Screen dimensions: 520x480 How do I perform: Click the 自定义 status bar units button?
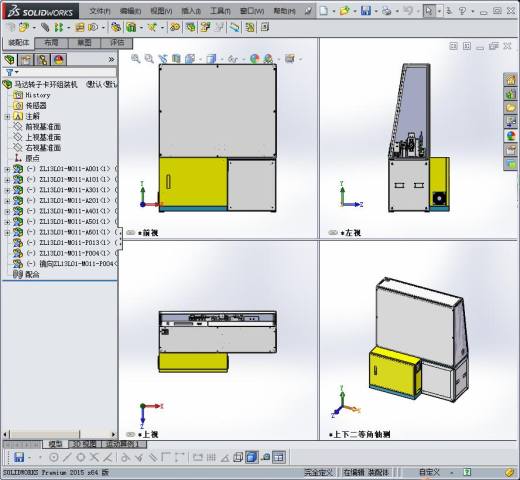(x=430, y=472)
